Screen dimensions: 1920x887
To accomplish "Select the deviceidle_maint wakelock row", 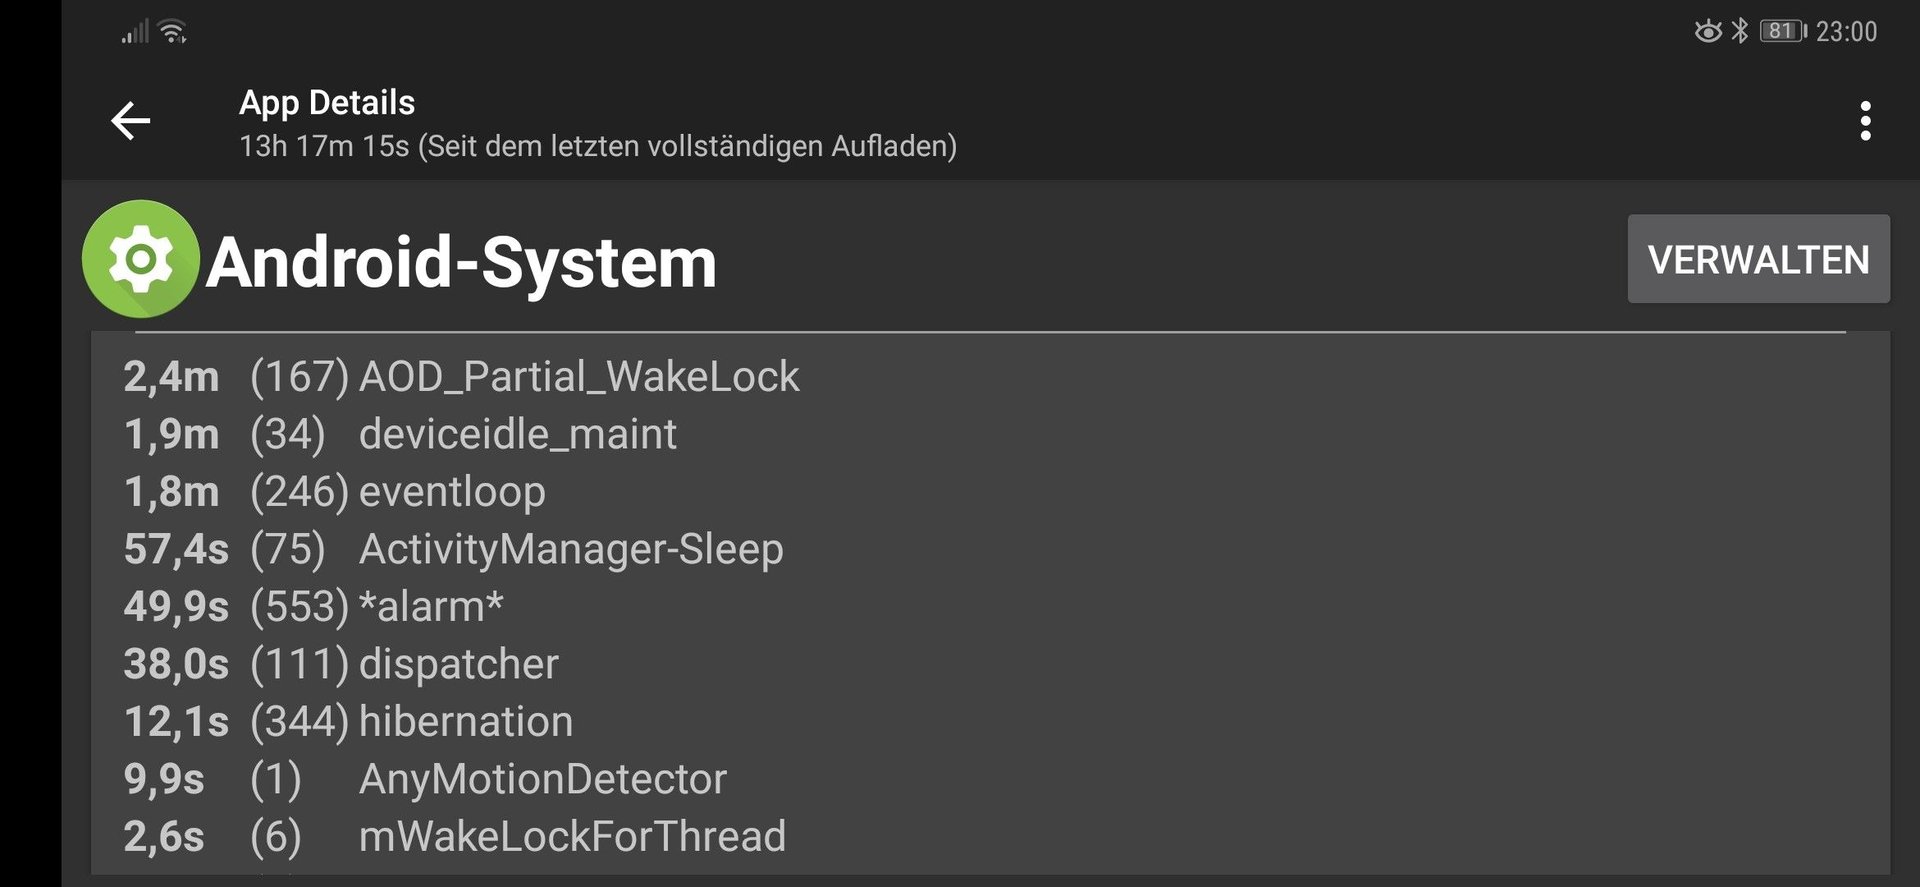I will click(990, 434).
